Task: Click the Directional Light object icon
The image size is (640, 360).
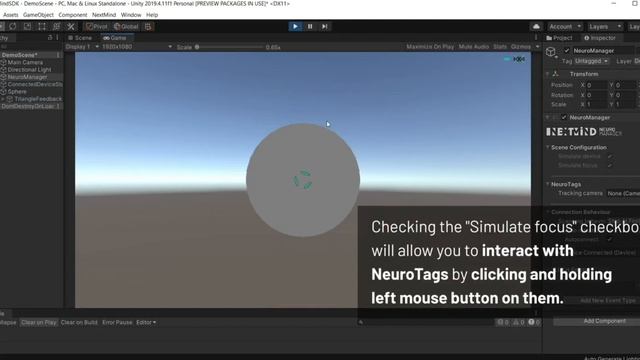Action: click(x=4, y=70)
